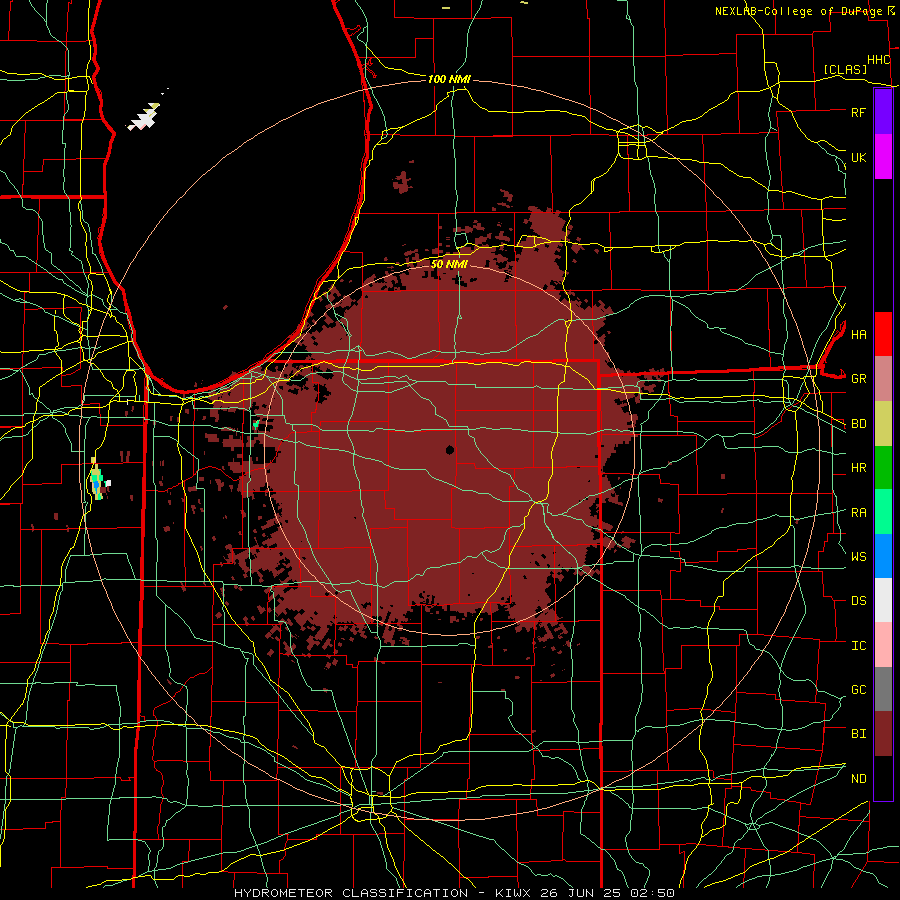Click the HYDROMETEOR CLASSIFICATION KIWX title text
The width and height of the screenshot is (900, 900).
[454, 893]
